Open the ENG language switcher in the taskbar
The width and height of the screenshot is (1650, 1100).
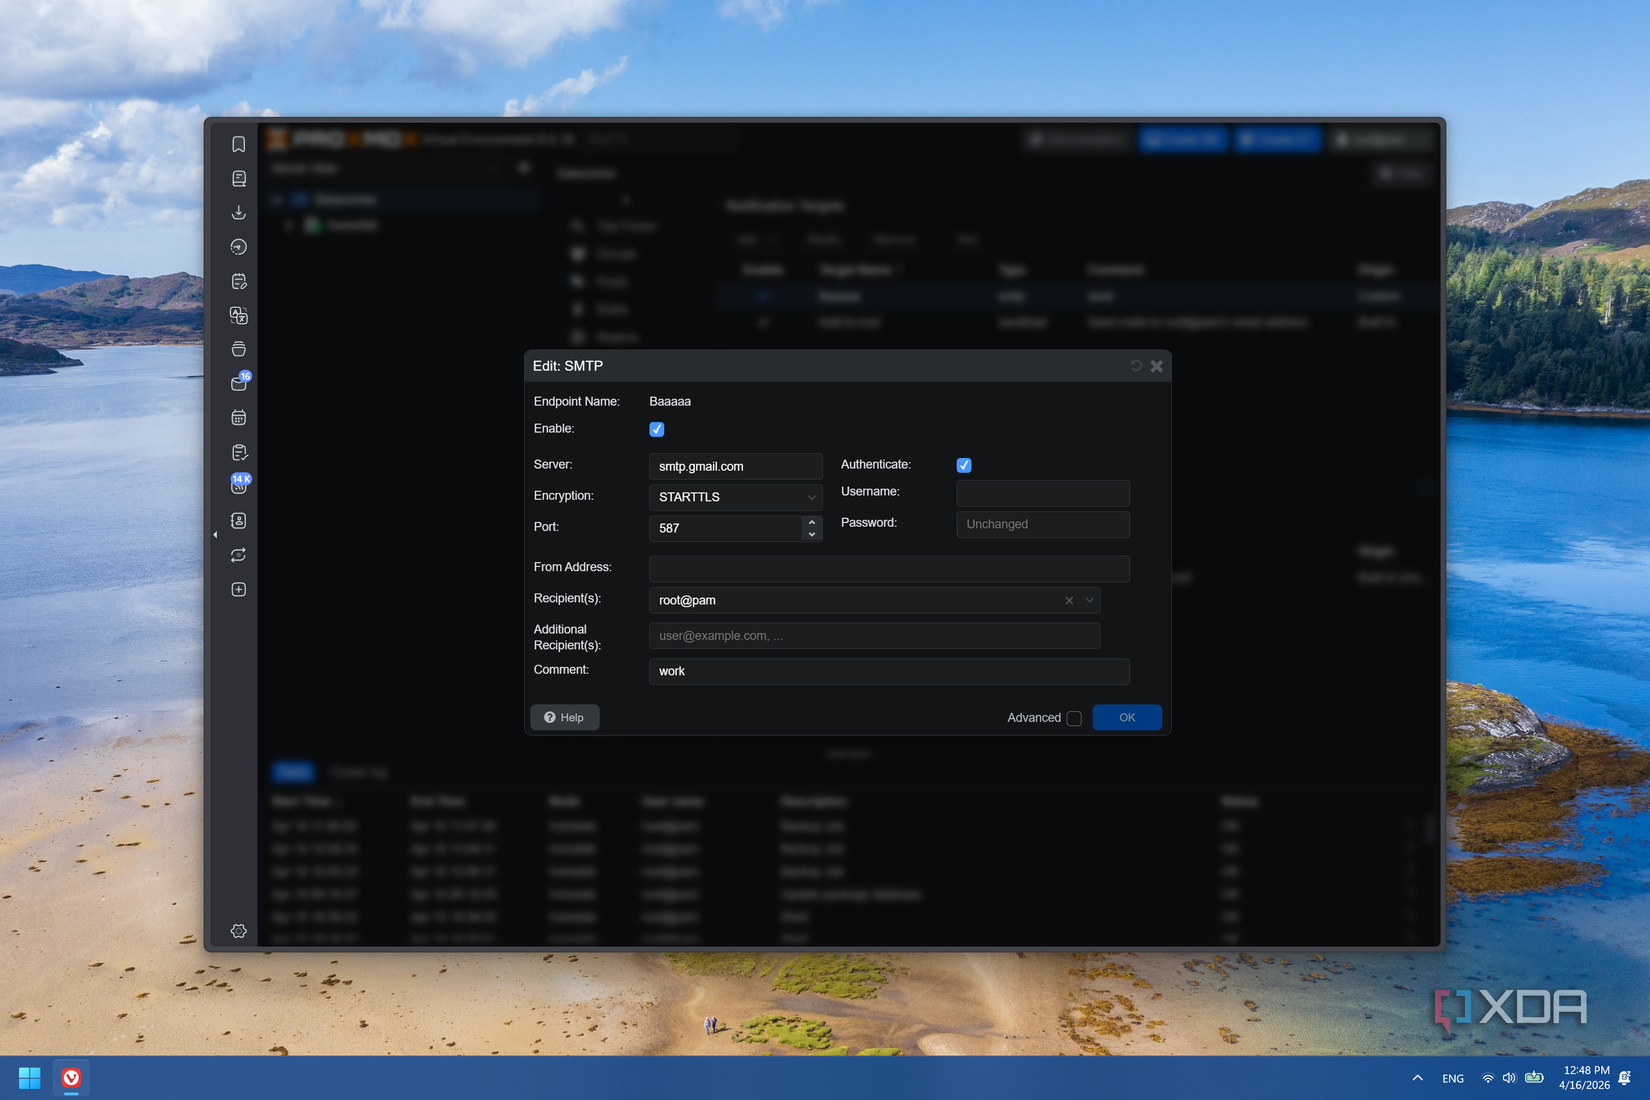(x=1452, y=1078)
